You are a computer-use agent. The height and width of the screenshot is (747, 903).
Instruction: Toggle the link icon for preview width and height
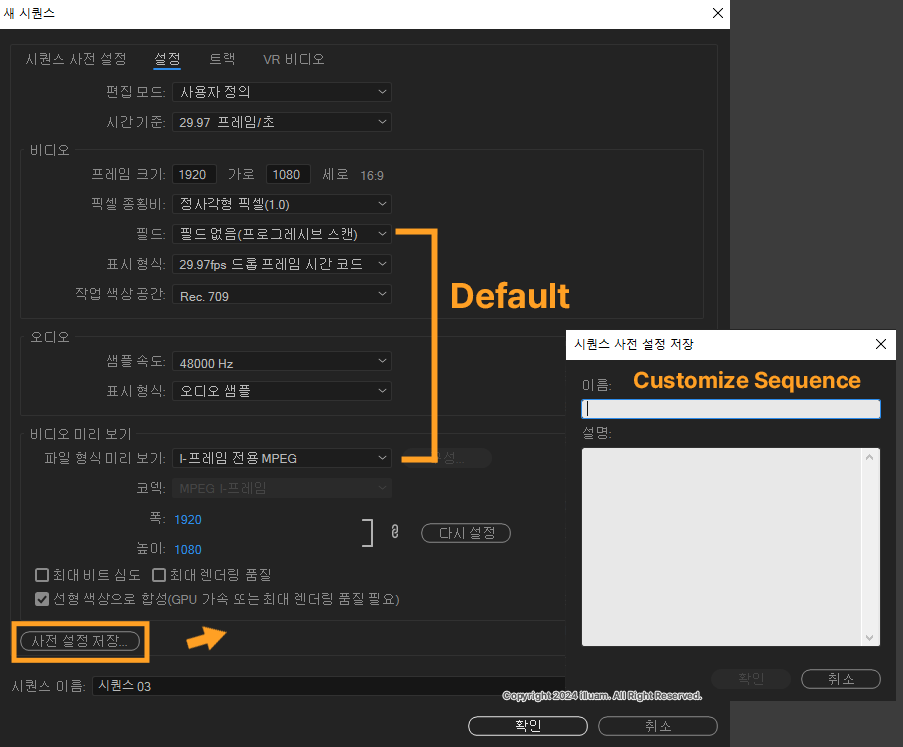[394, 531]
